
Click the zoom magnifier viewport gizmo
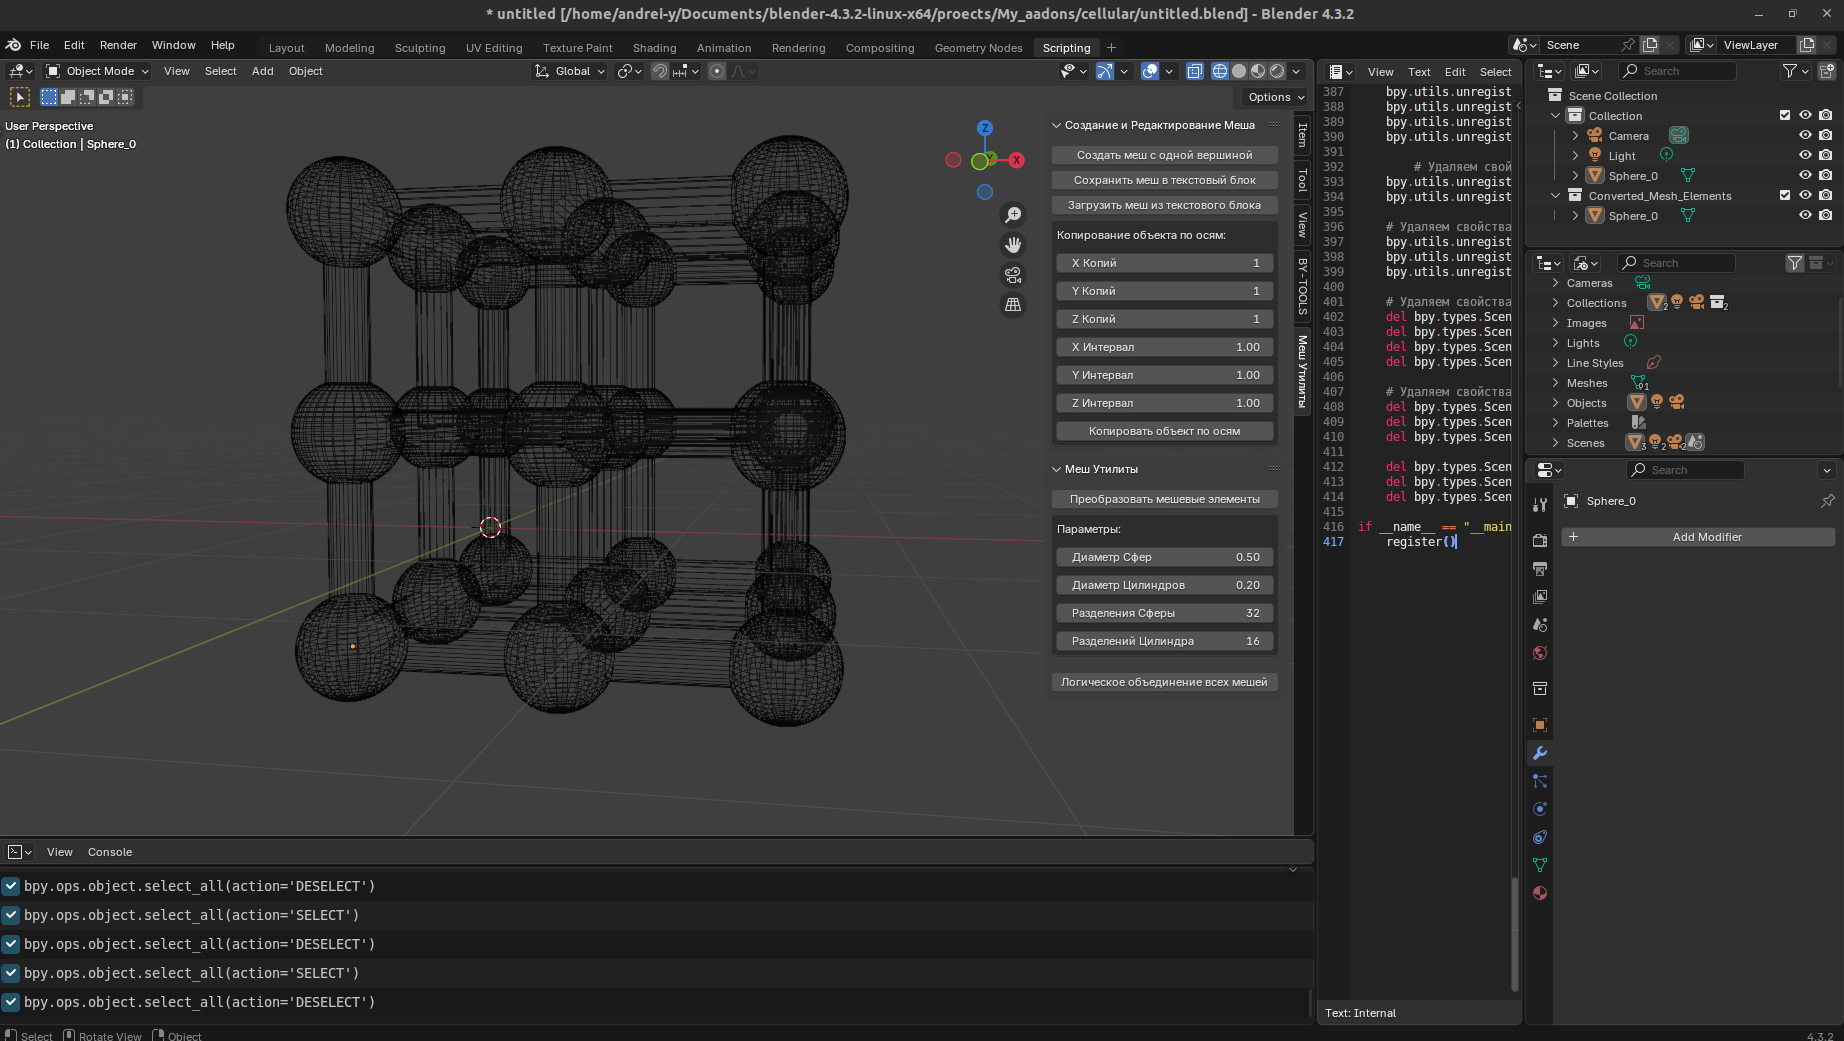point(1013,216)
